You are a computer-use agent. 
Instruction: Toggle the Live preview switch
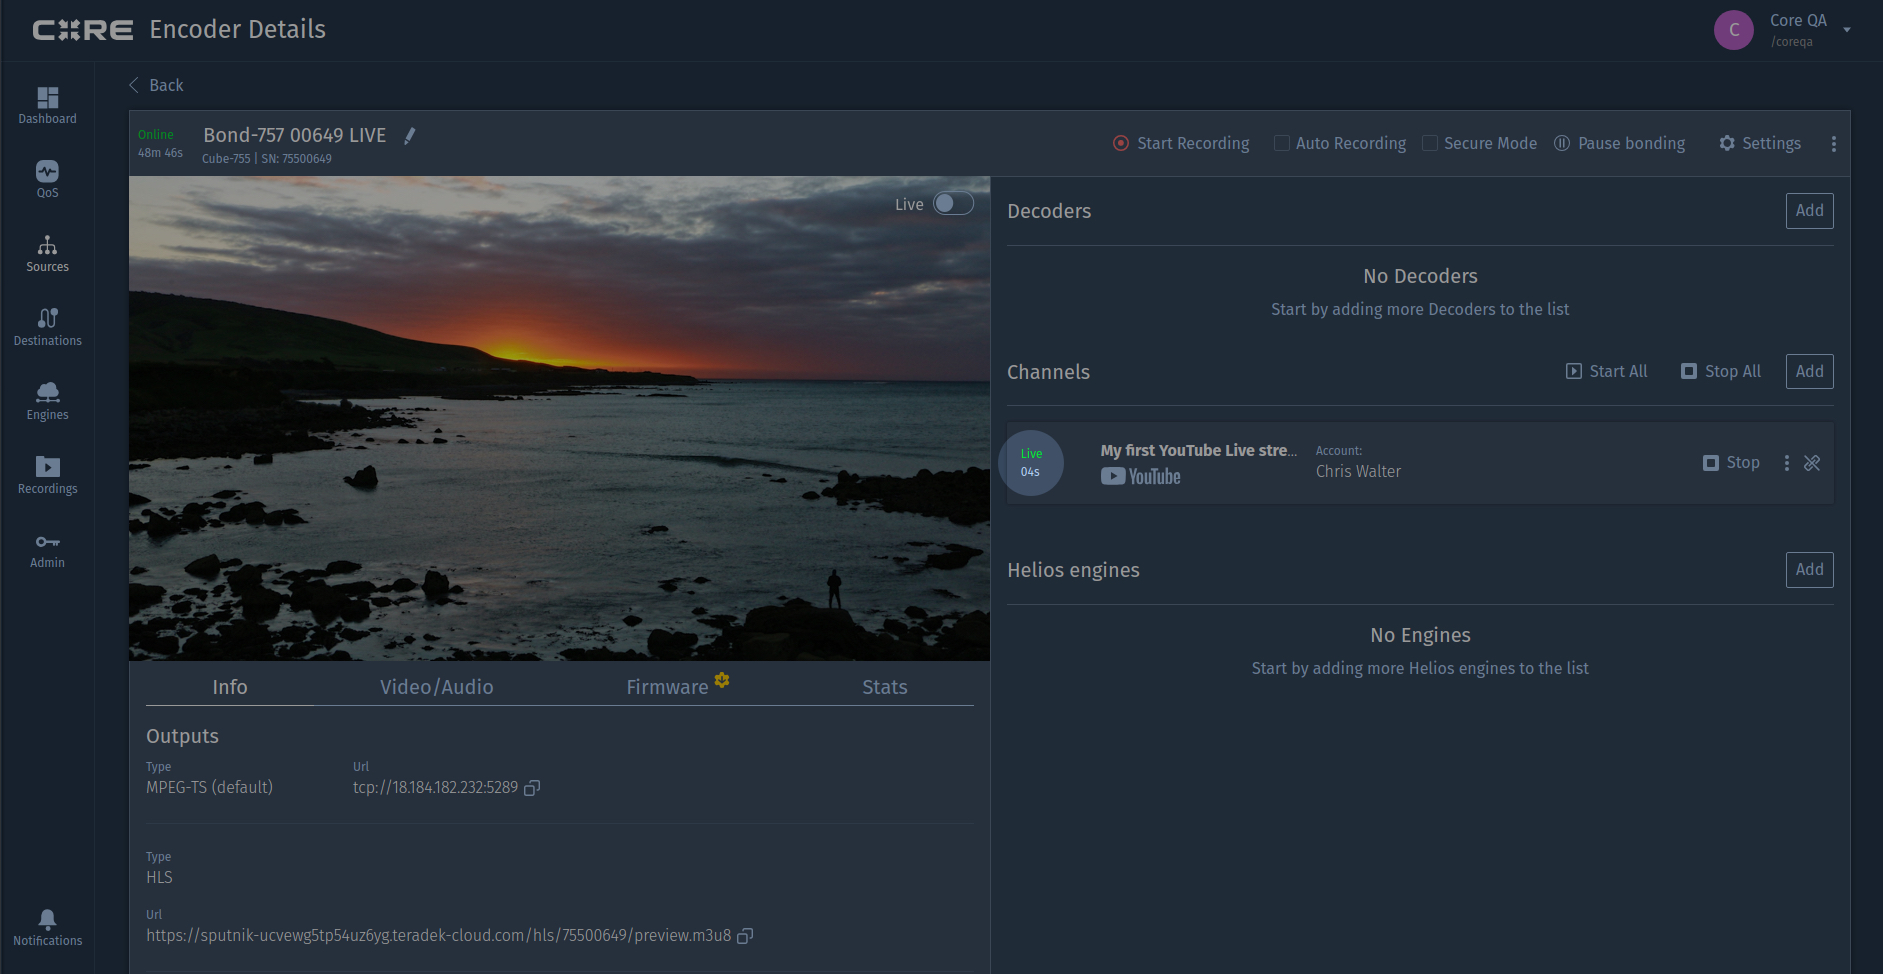[953, 204]
